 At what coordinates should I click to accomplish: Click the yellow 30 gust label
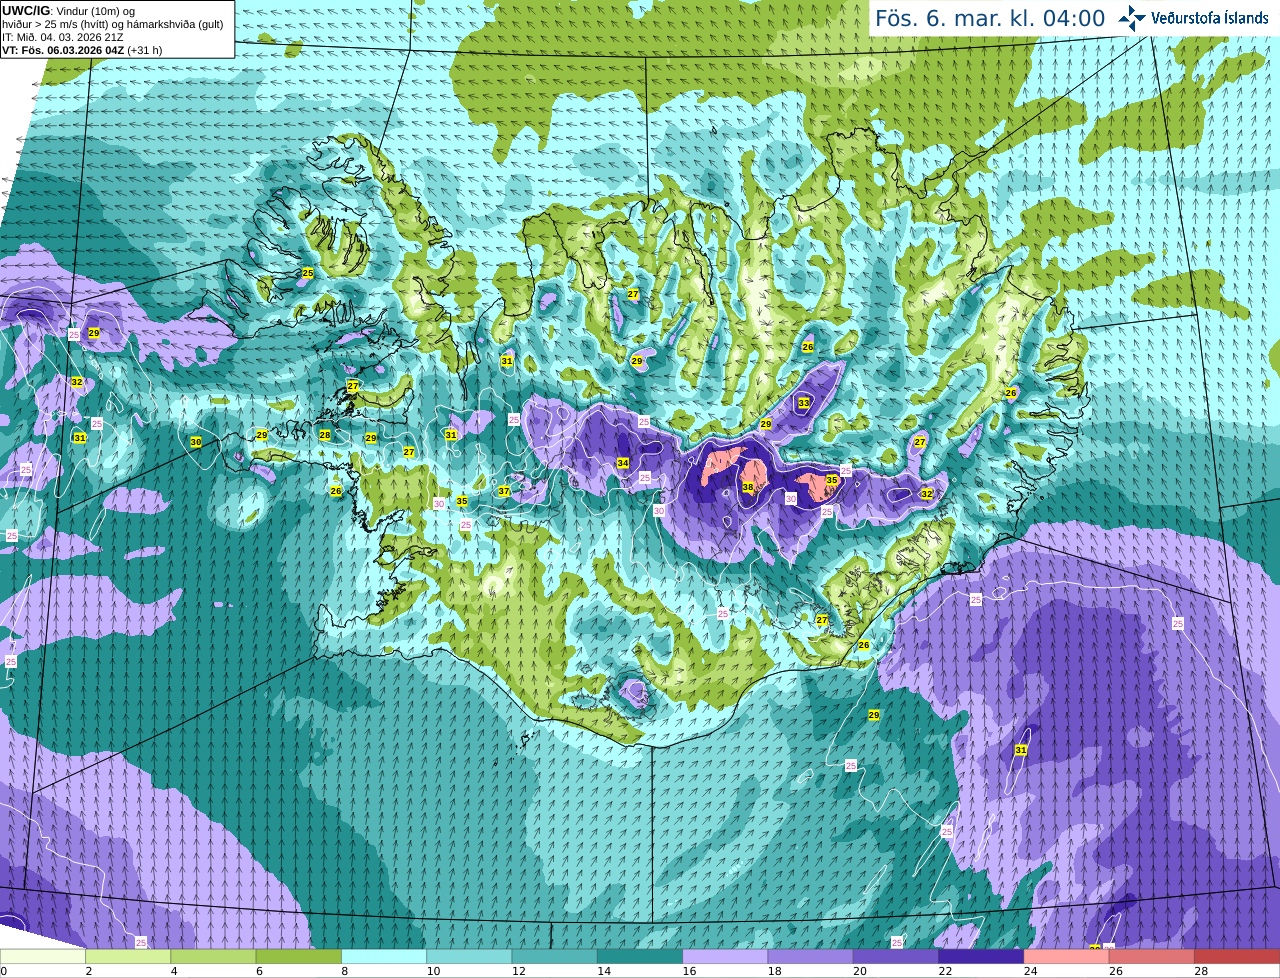click(196, 441)
